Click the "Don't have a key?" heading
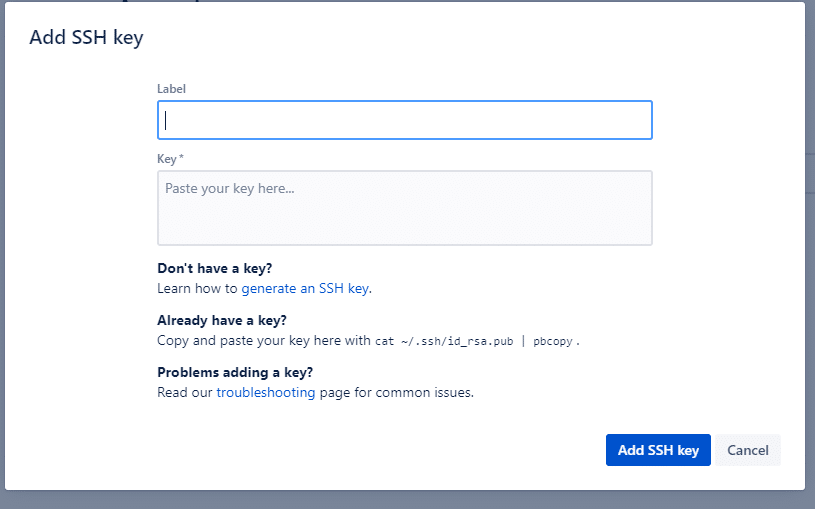 pyautogui.click(x=214, y=269)
